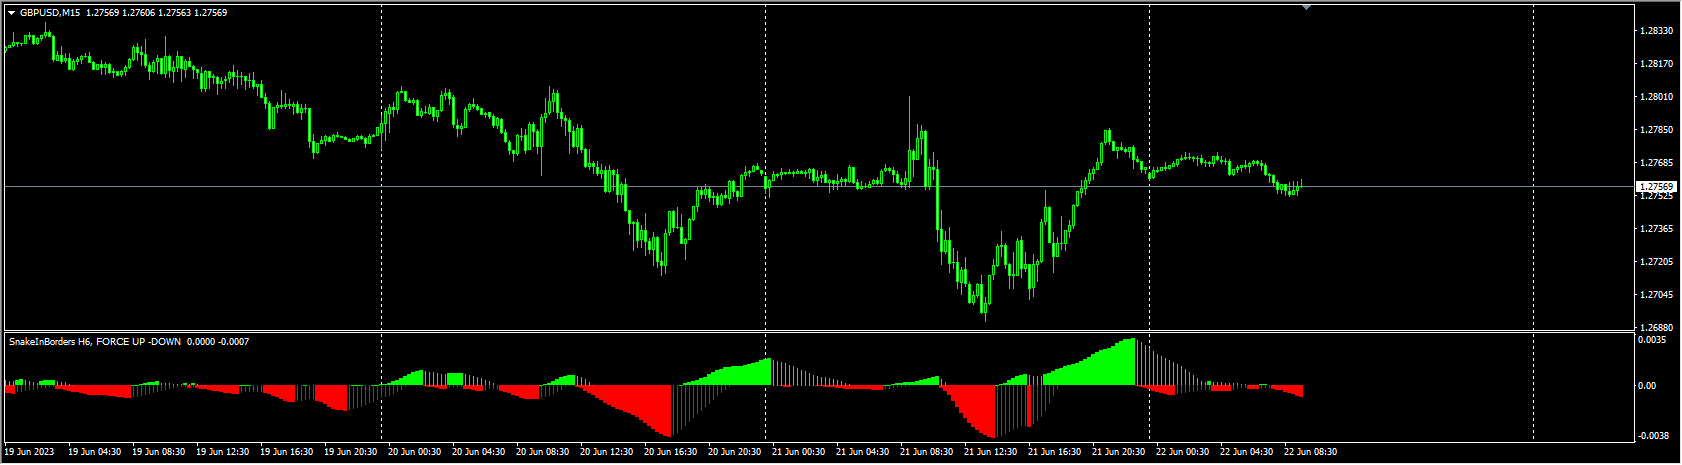
Task: Click the 21 Jun 08:30 time label
Action: click(x=927, y=452)
